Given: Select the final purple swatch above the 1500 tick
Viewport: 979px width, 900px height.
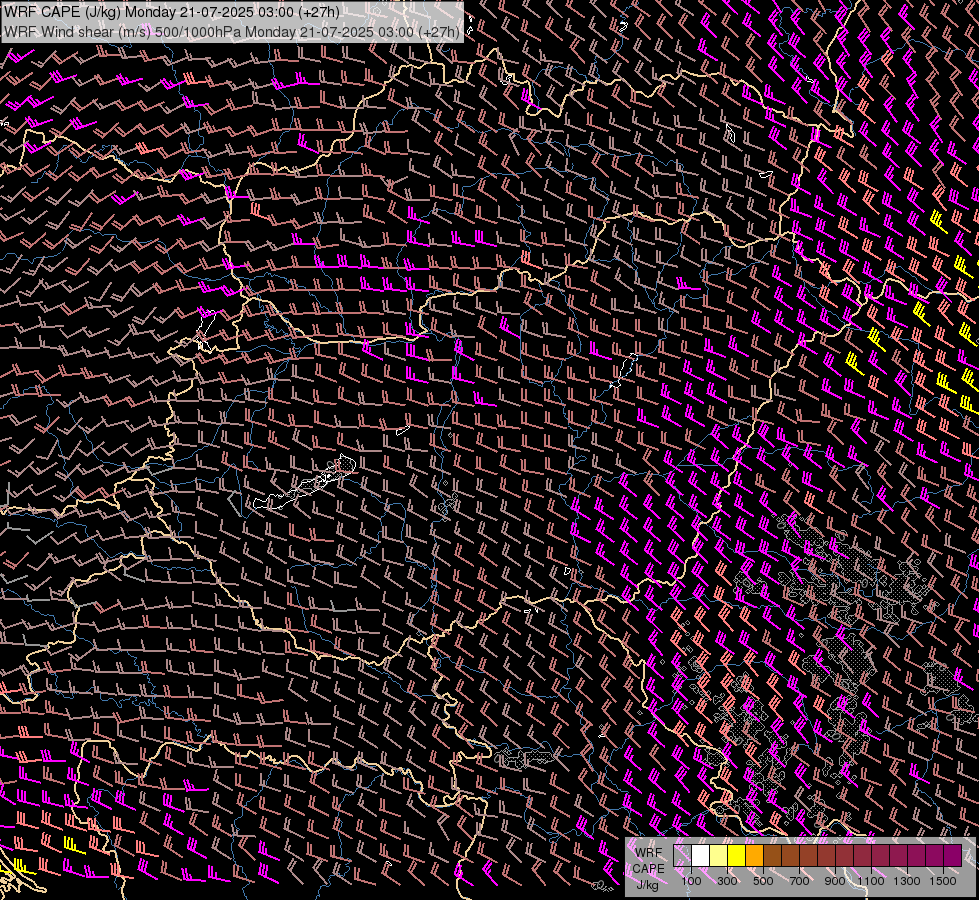Looking at the screenshot, I should tap(953, 855).
